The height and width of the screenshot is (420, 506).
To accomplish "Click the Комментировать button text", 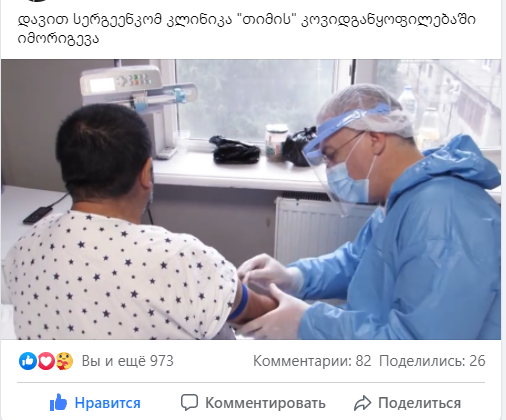I will (265, 403).
